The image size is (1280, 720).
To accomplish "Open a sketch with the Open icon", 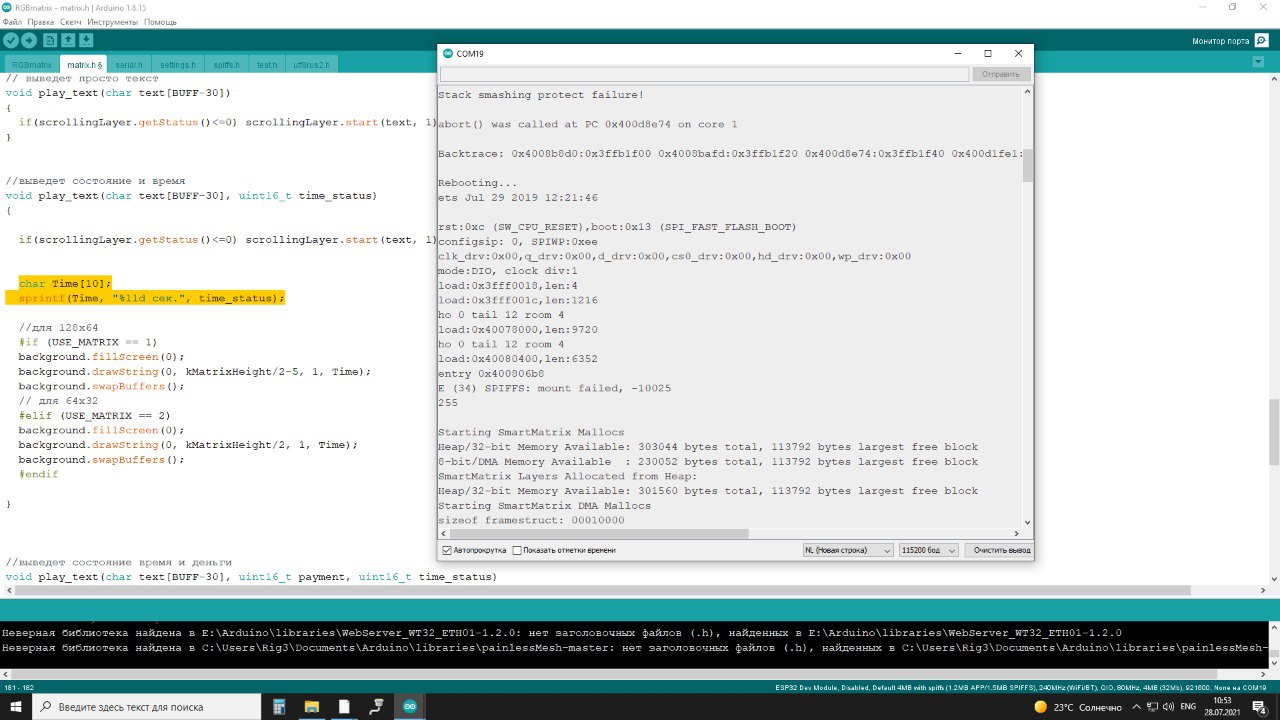I will 68,40.
